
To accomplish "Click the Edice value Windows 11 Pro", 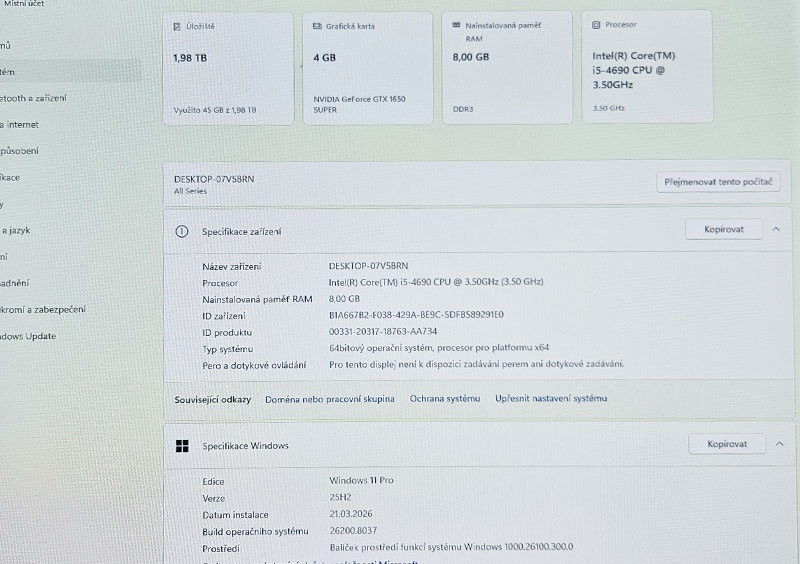I will point(361,481).
